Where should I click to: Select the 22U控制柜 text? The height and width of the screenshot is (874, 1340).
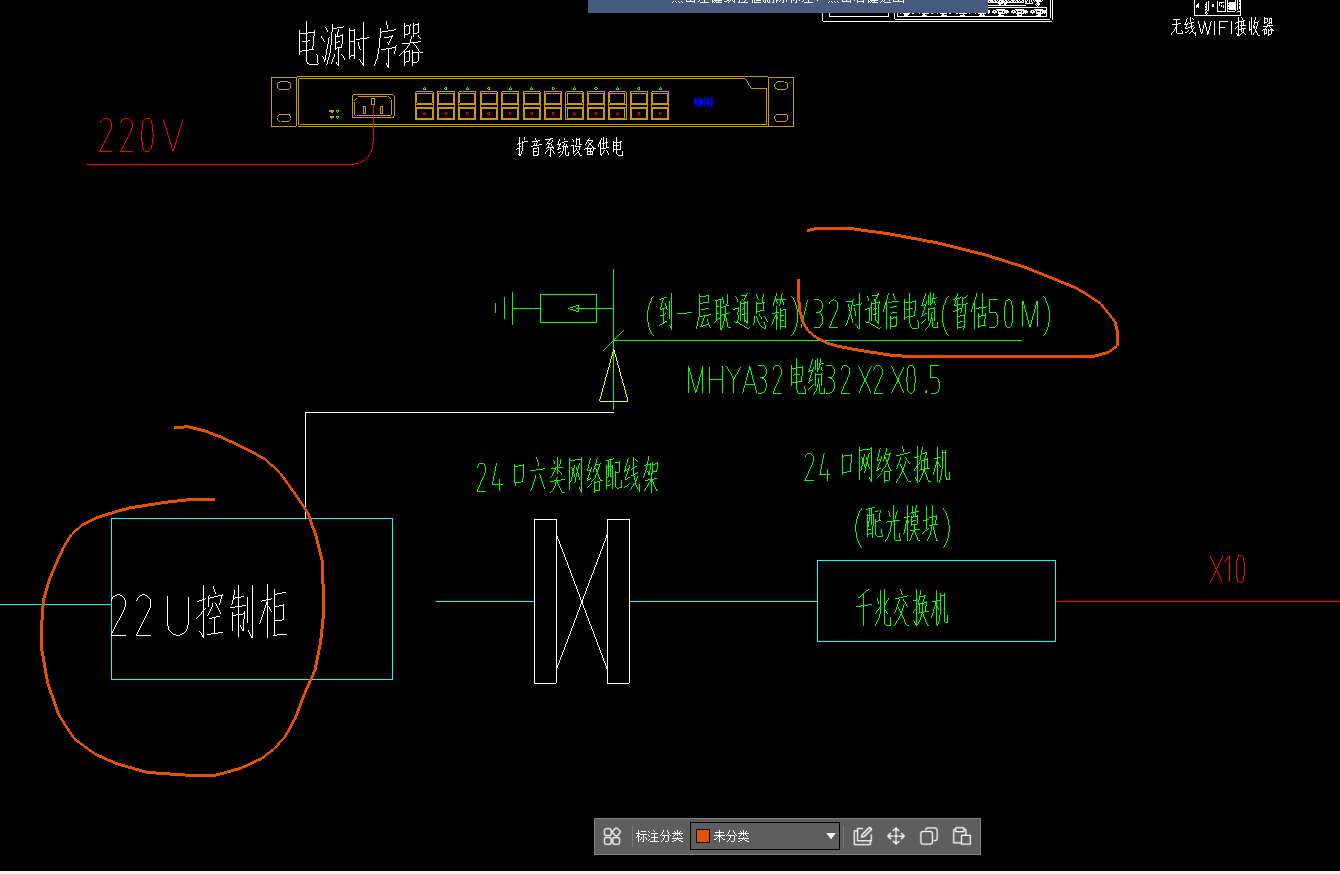coord(199,613)
